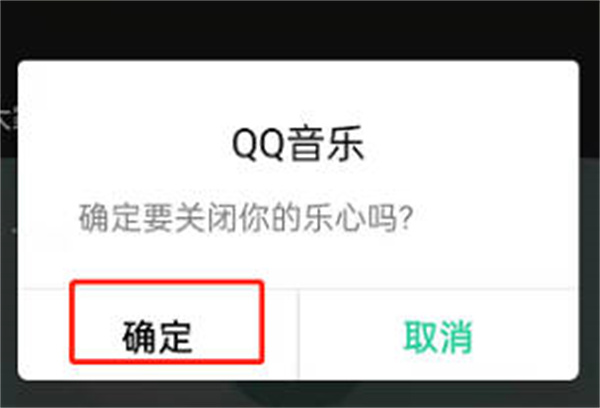Tap the "QQ" letters in the title
This screenshot has height=408, width=600.
259,145
